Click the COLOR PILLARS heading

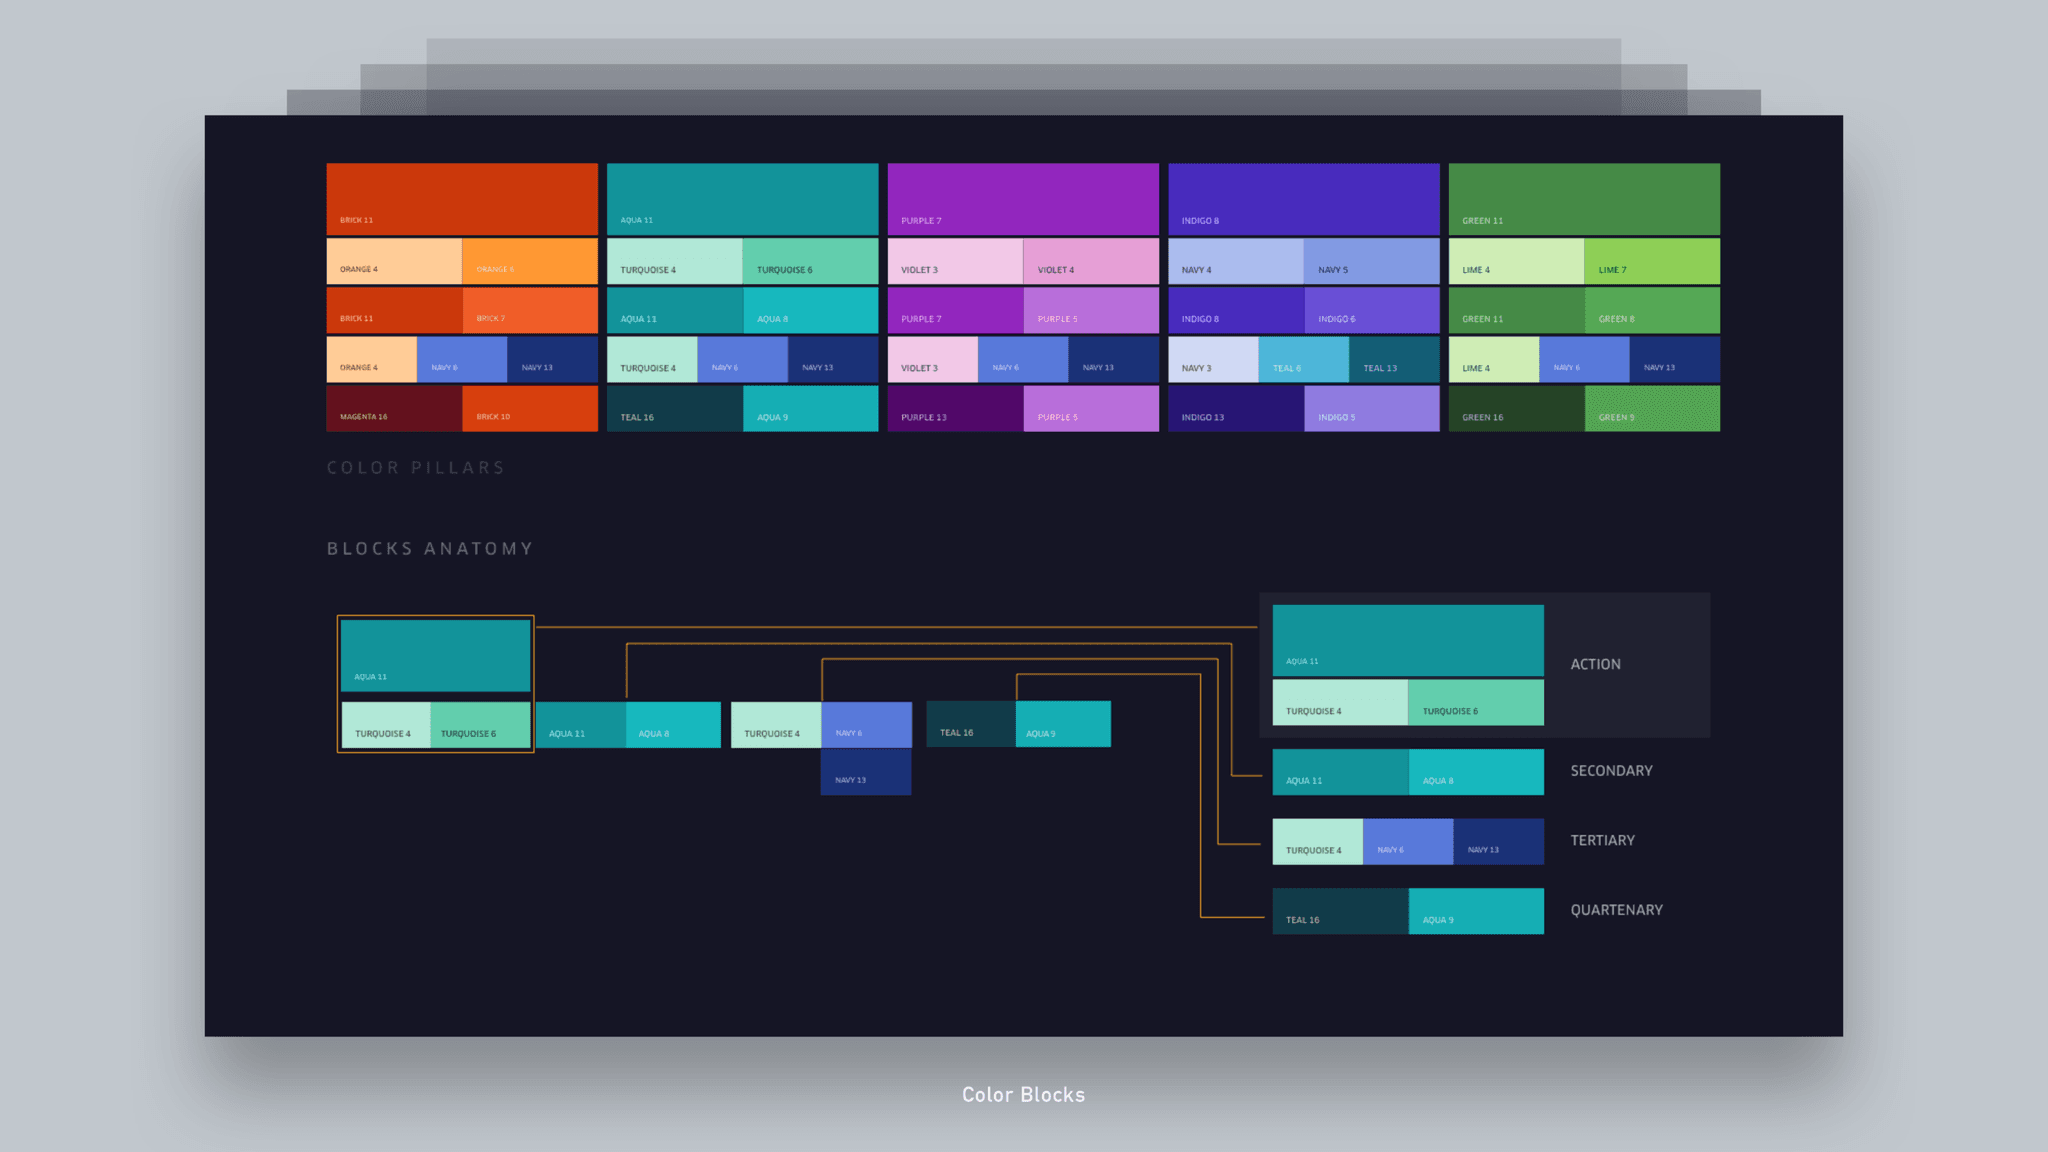click(x=416, y=468)
